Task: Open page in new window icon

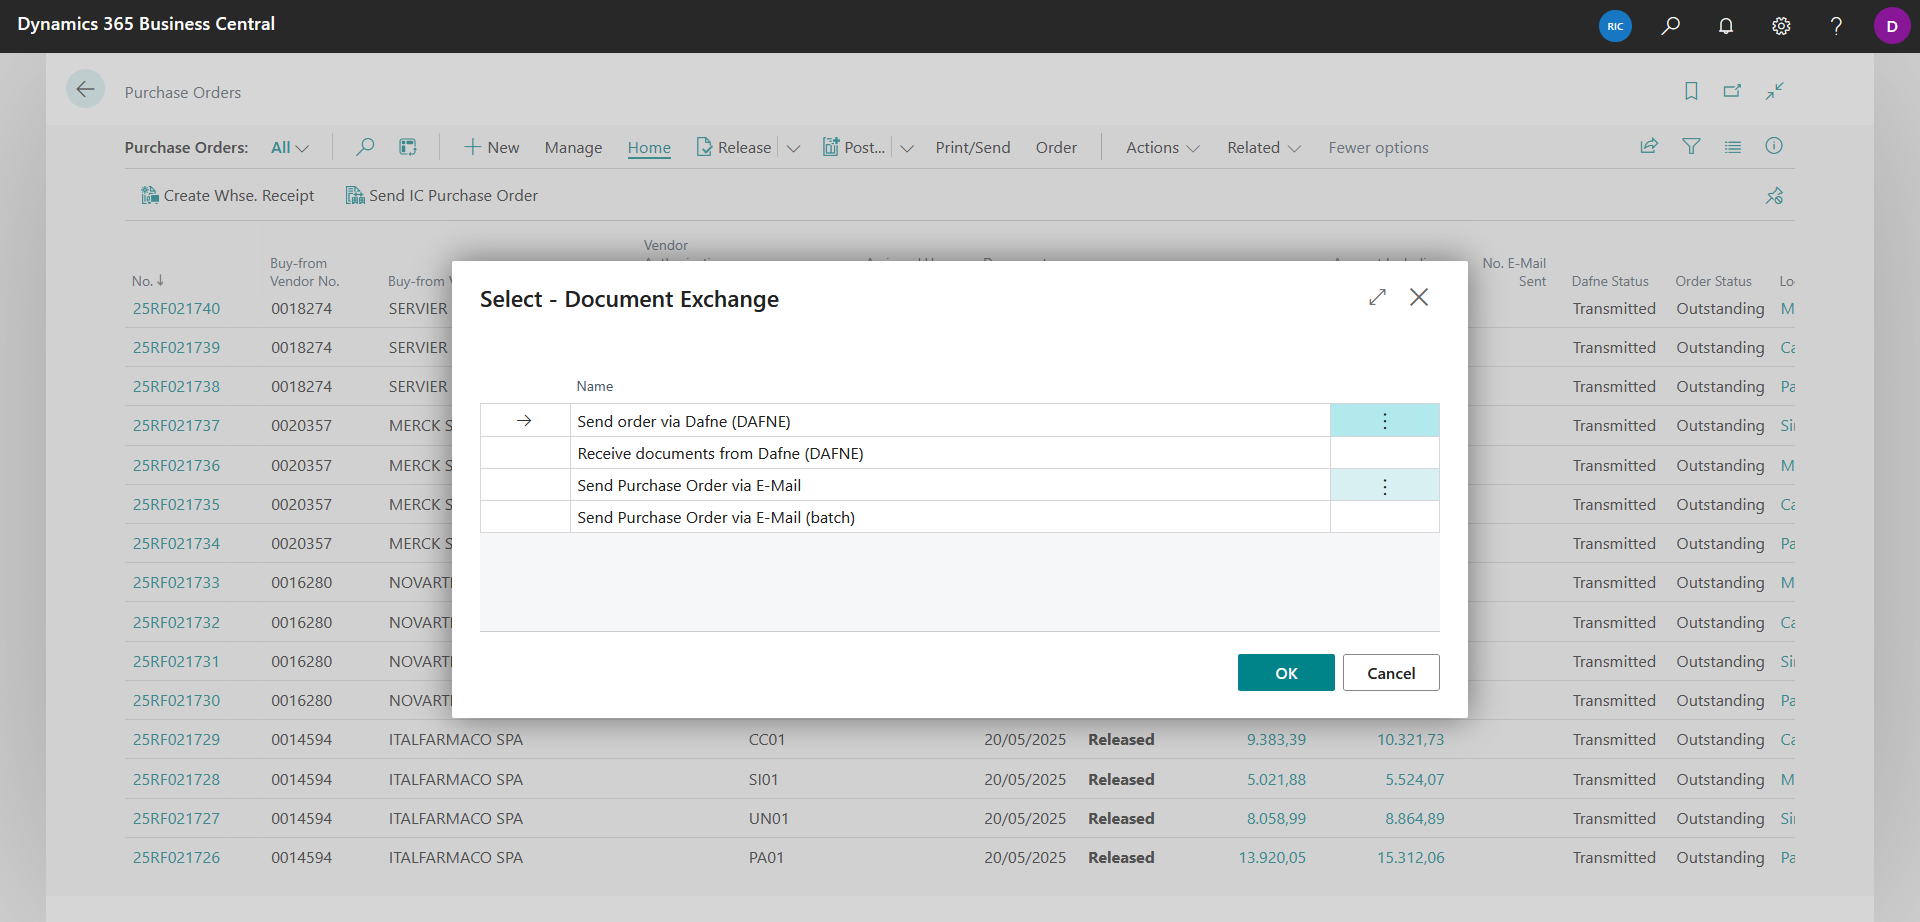Action: tap(1733, 91)
